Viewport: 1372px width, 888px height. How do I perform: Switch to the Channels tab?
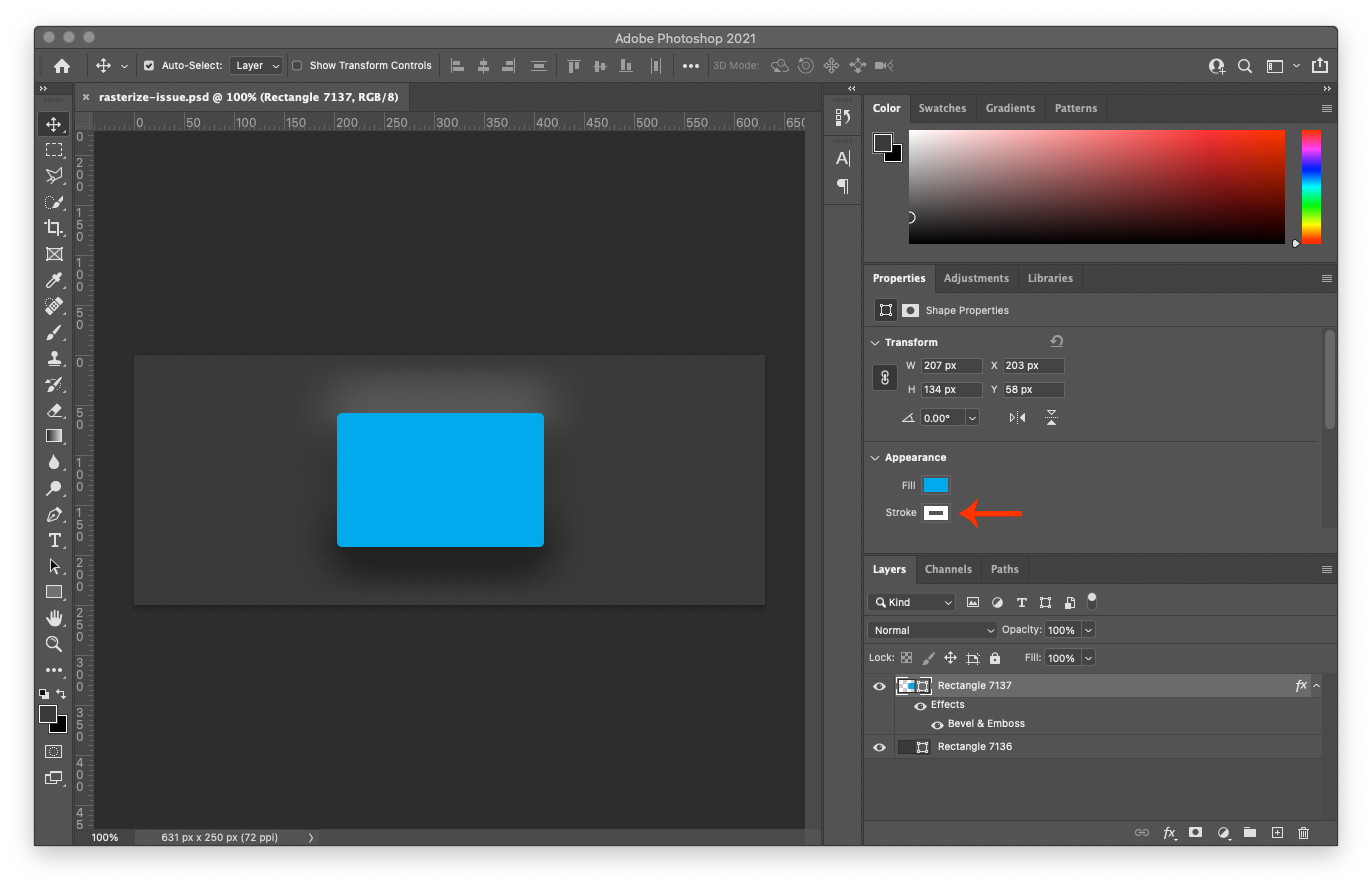(x=948, y=569)
